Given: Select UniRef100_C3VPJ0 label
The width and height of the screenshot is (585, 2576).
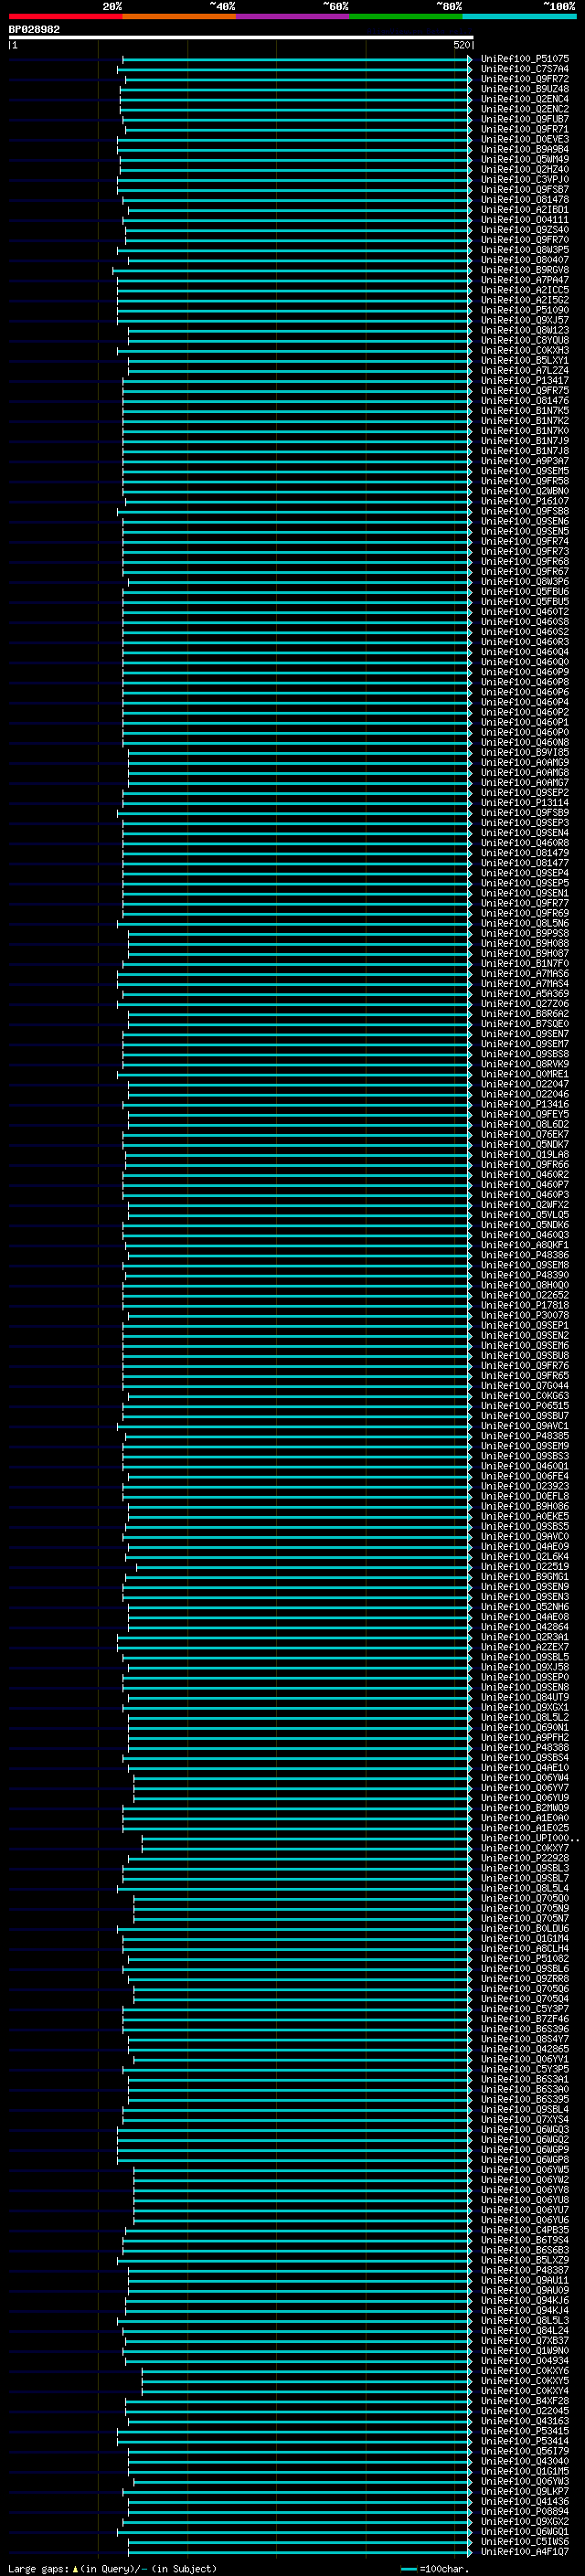Looking at the screenshot, I should (524, 179).
